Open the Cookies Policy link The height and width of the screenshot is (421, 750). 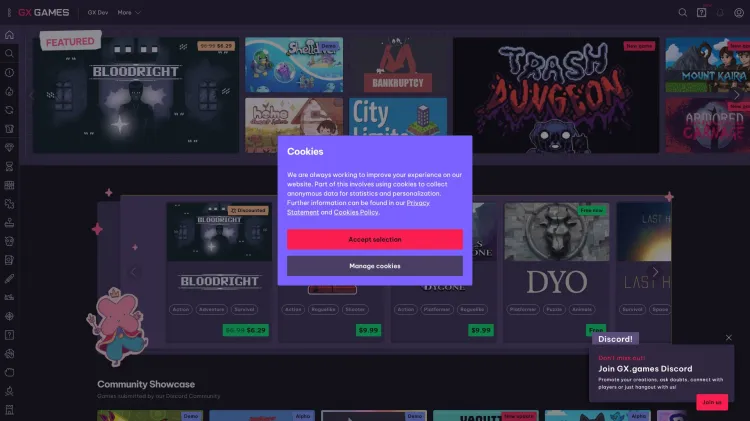point(356,213)
